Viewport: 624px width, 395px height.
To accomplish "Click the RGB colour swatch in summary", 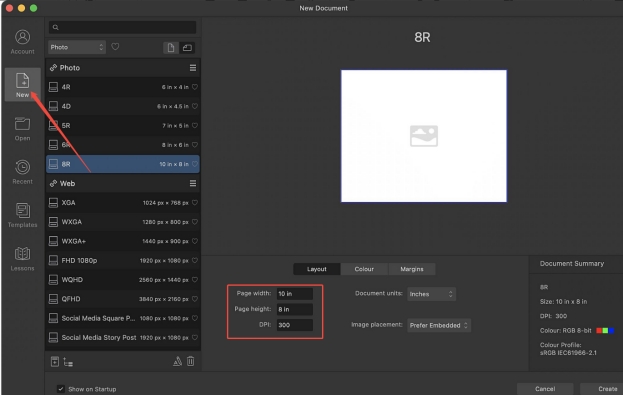I will click(605, 331).
